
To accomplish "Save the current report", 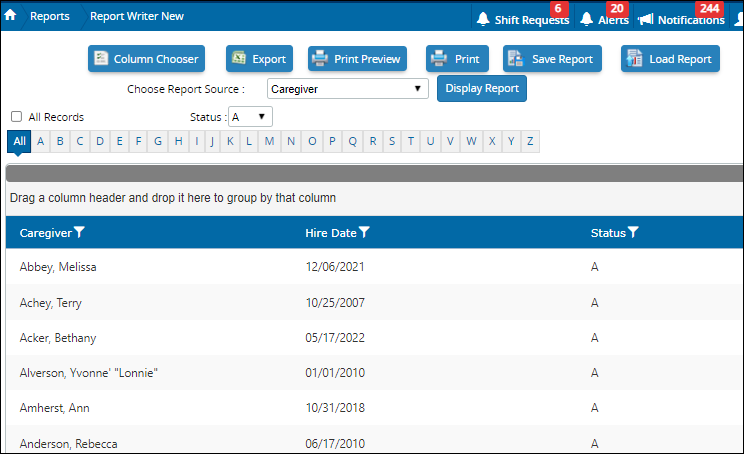I will point(552,59).
